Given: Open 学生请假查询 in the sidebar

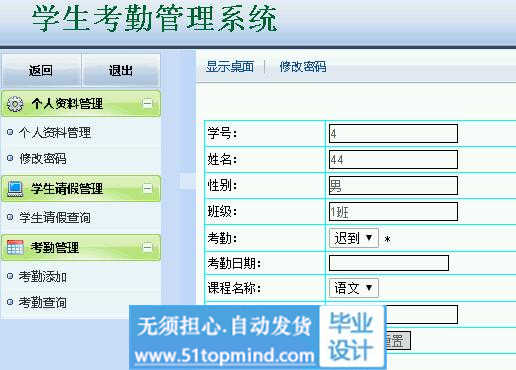Looking at the screenshot, I should pyautogui.click(x=55, y=218).
